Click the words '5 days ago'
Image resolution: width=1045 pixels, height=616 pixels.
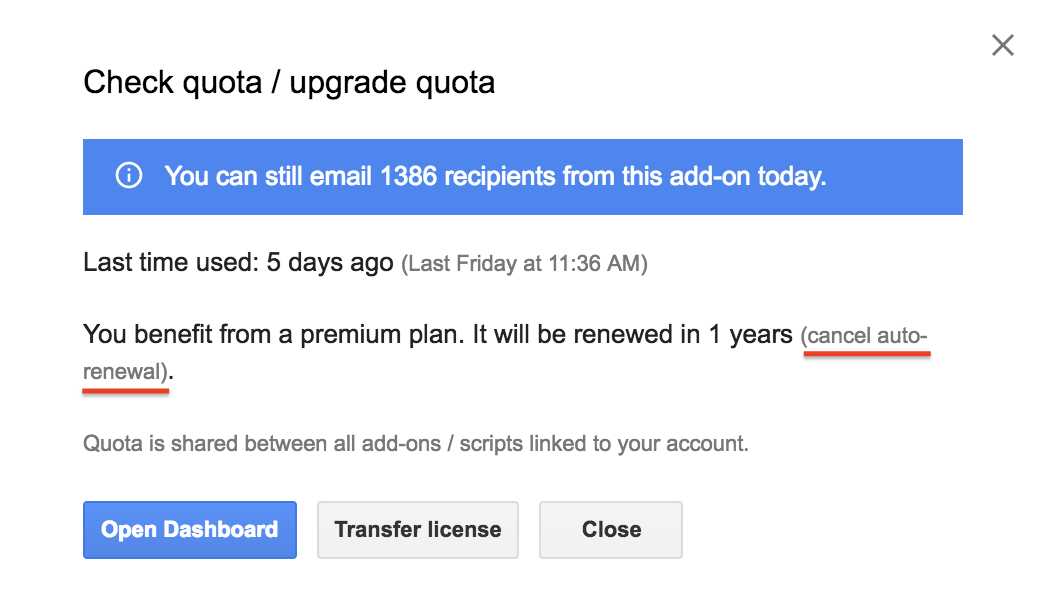pos(330,263)
